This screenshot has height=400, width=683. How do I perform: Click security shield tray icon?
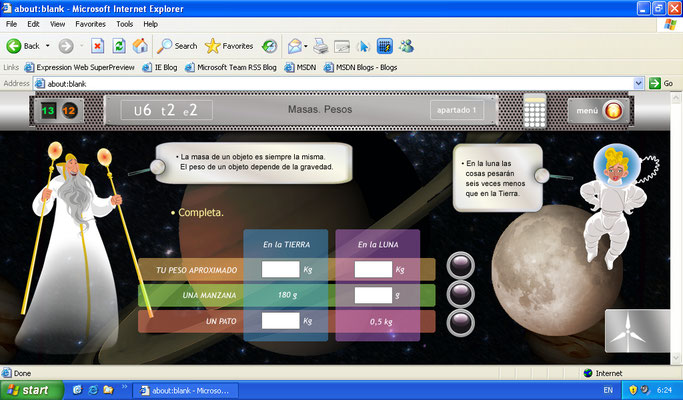(633, 390)
